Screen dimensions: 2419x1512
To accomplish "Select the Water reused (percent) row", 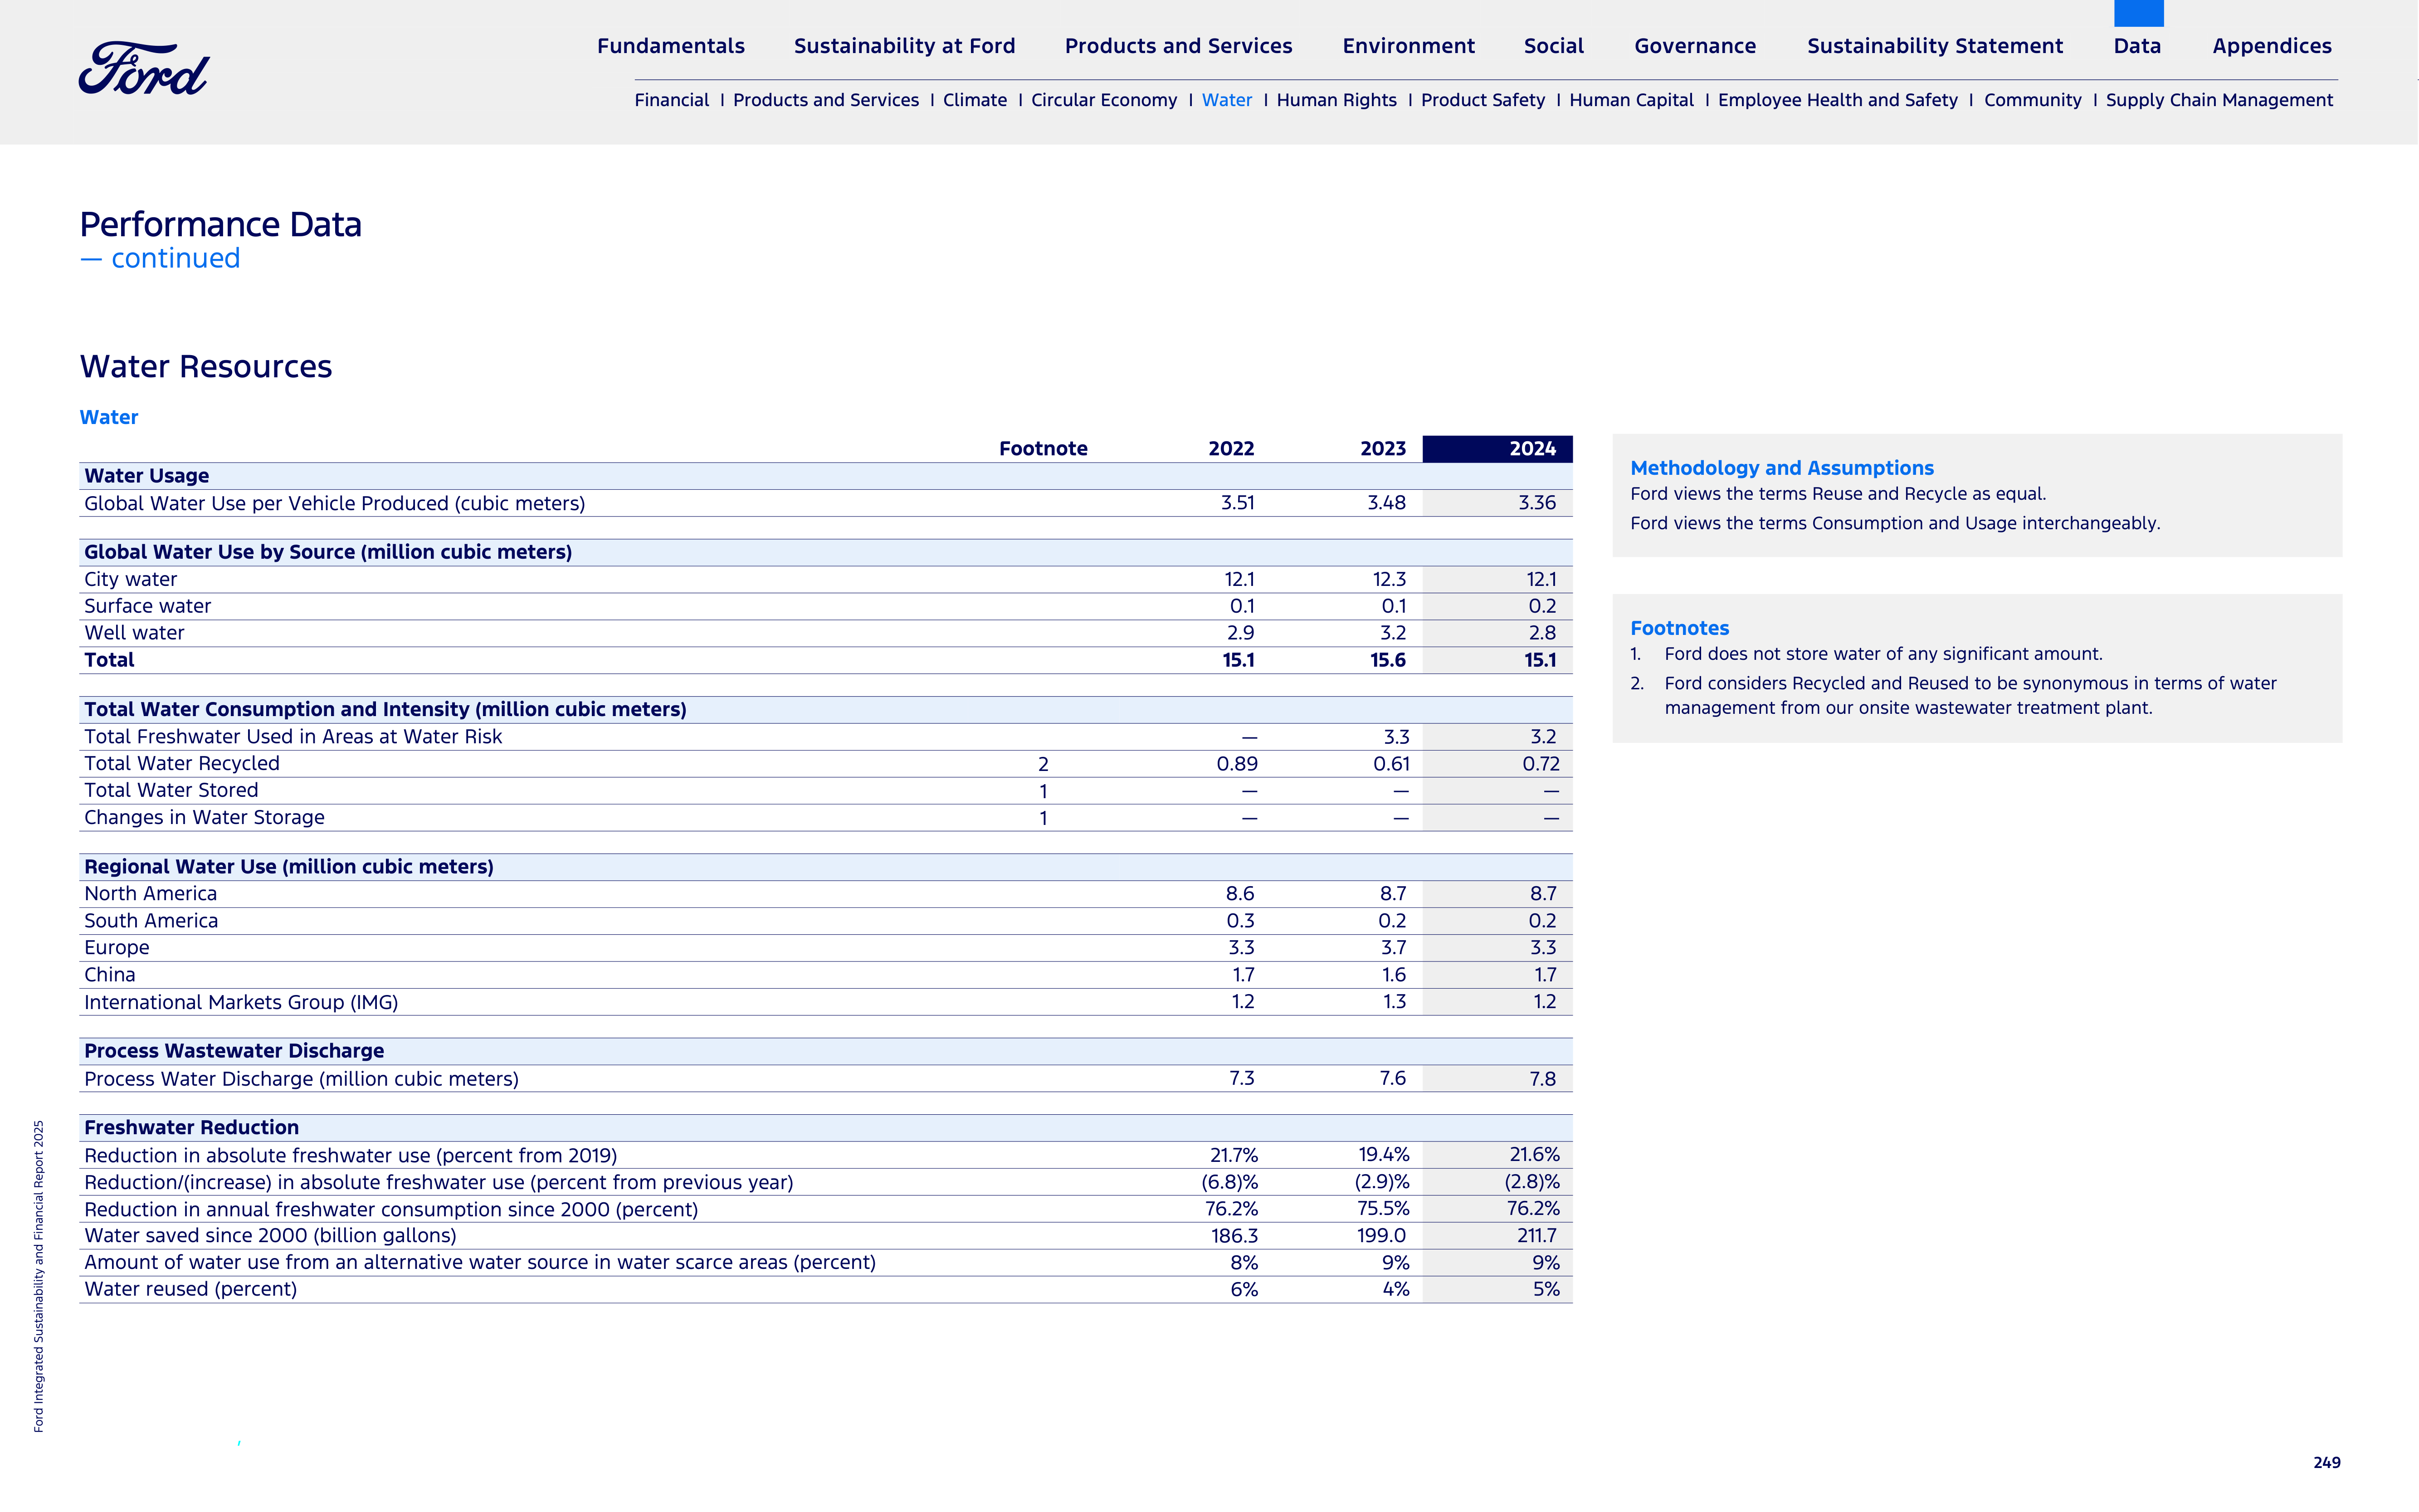I will pyautogui.click(x=825, y=1290).
